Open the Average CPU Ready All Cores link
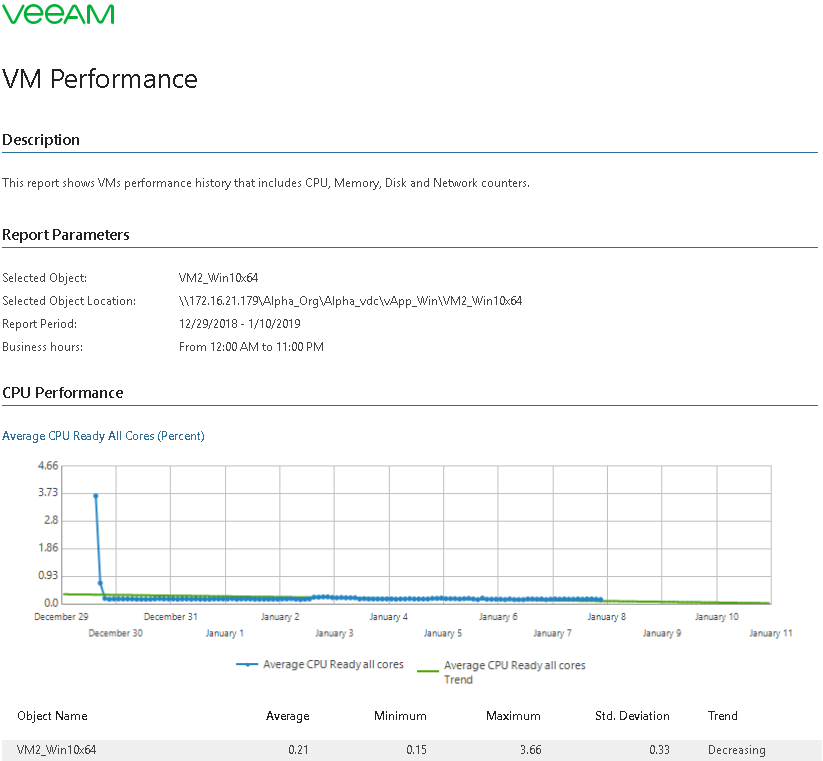823x761 pixels. point(103,436)
